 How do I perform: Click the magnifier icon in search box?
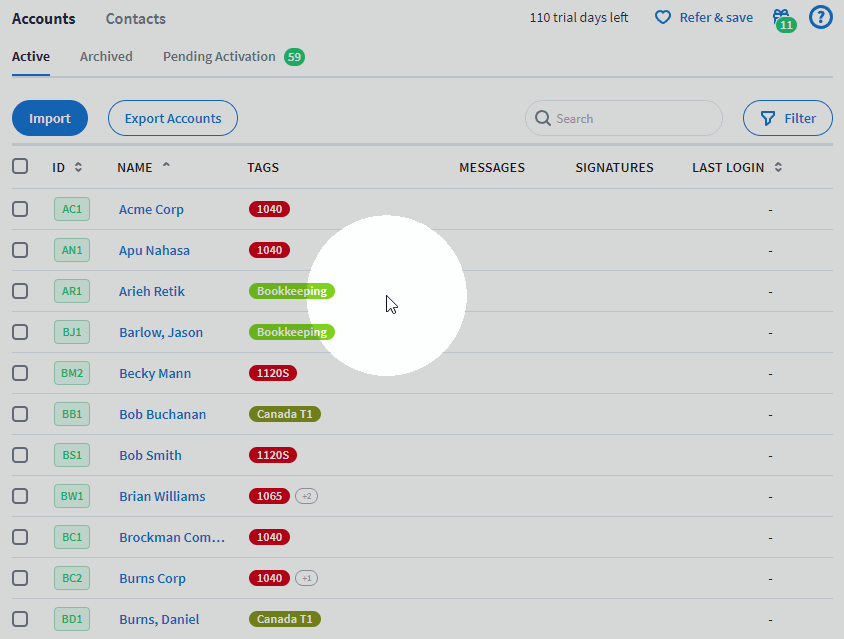(x=543, y=118)
